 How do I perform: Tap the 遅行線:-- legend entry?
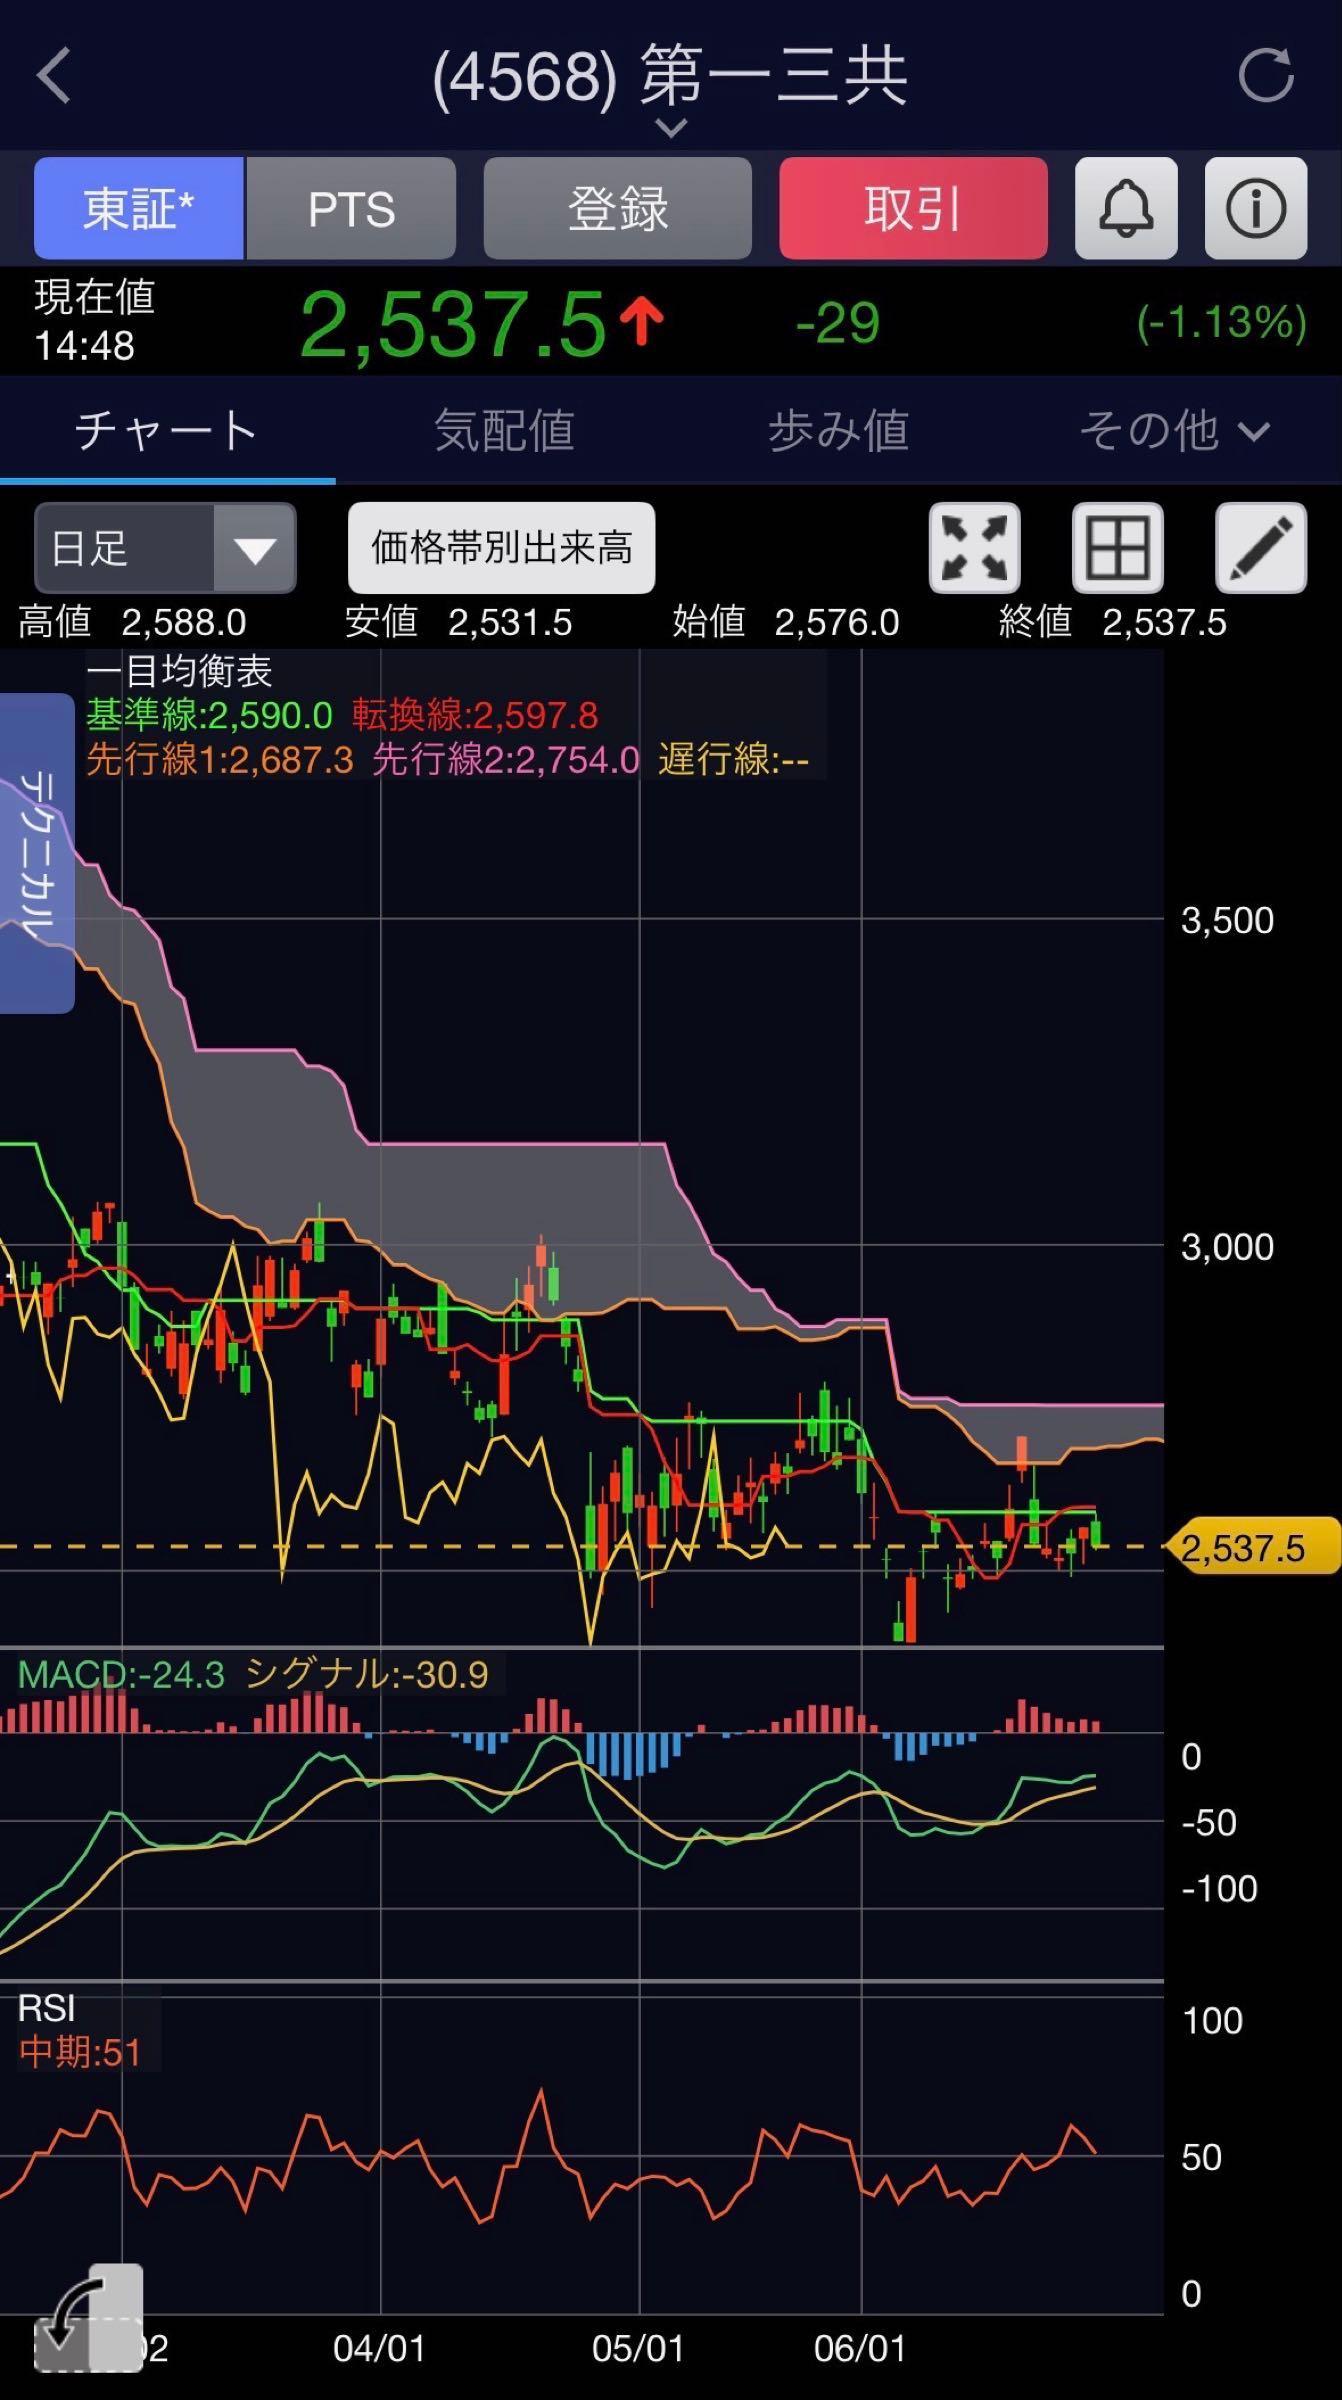pyautogui.click(x=733, y=760)
